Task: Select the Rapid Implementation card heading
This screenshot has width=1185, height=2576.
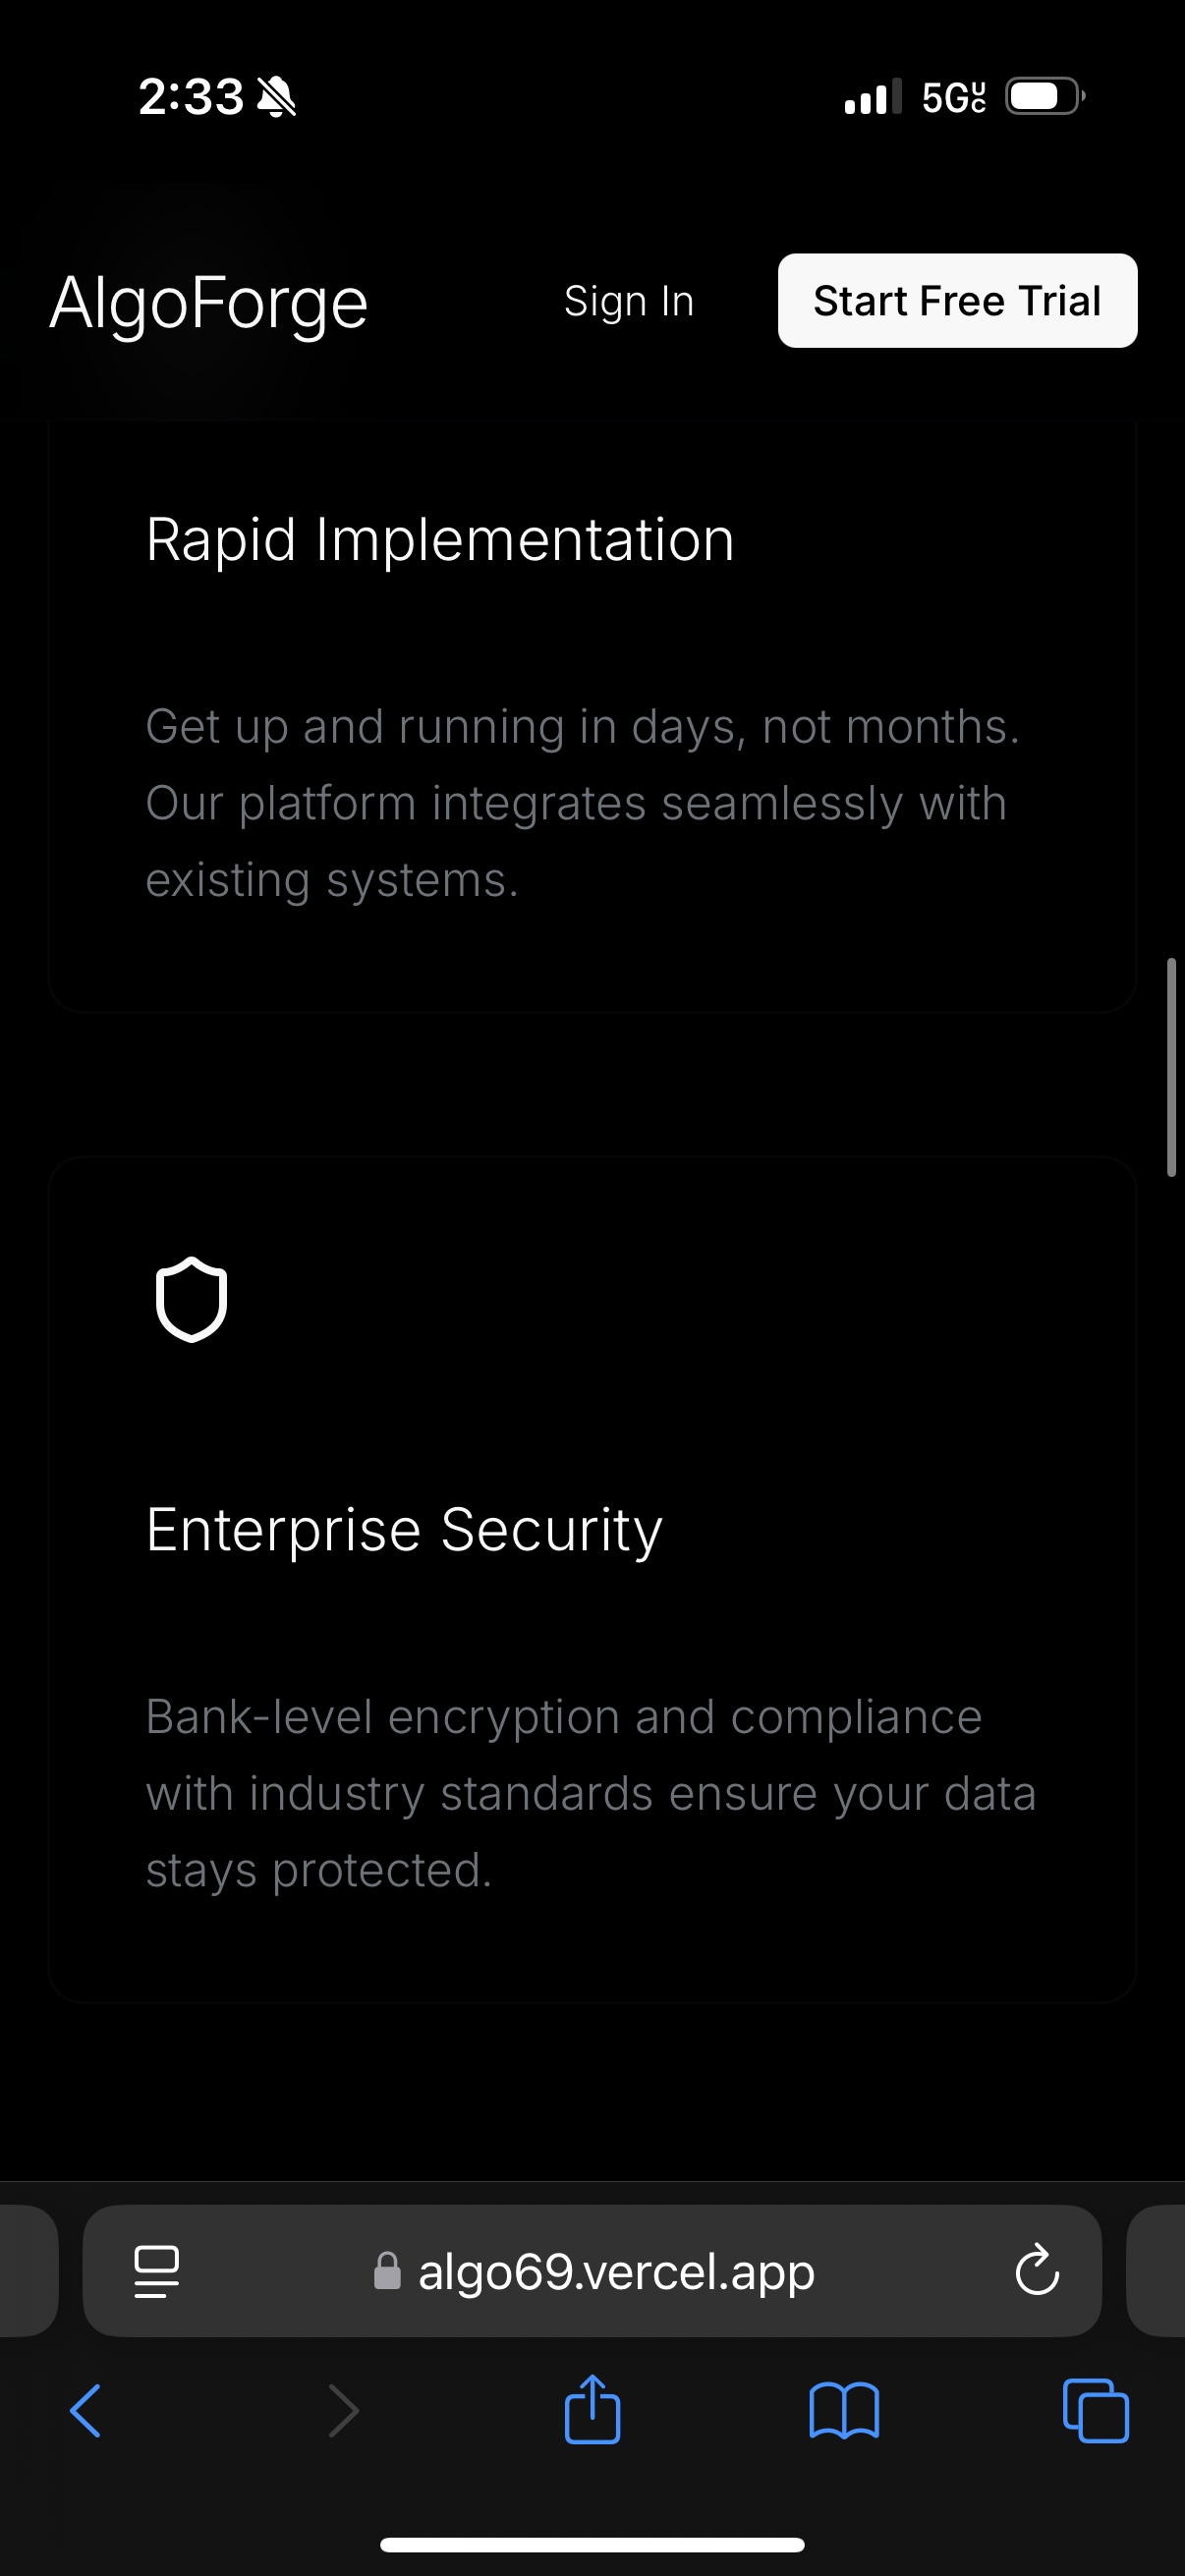Action: (440, 540)
